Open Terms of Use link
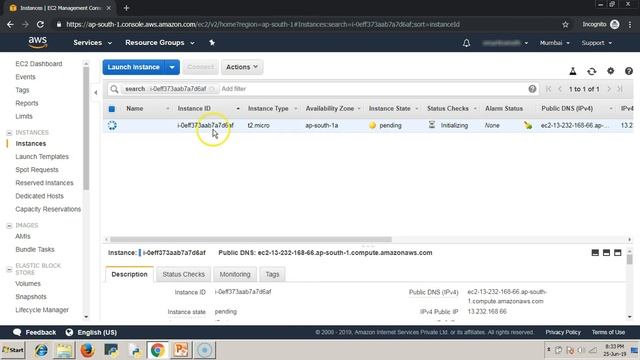 [x=608, y=332]
